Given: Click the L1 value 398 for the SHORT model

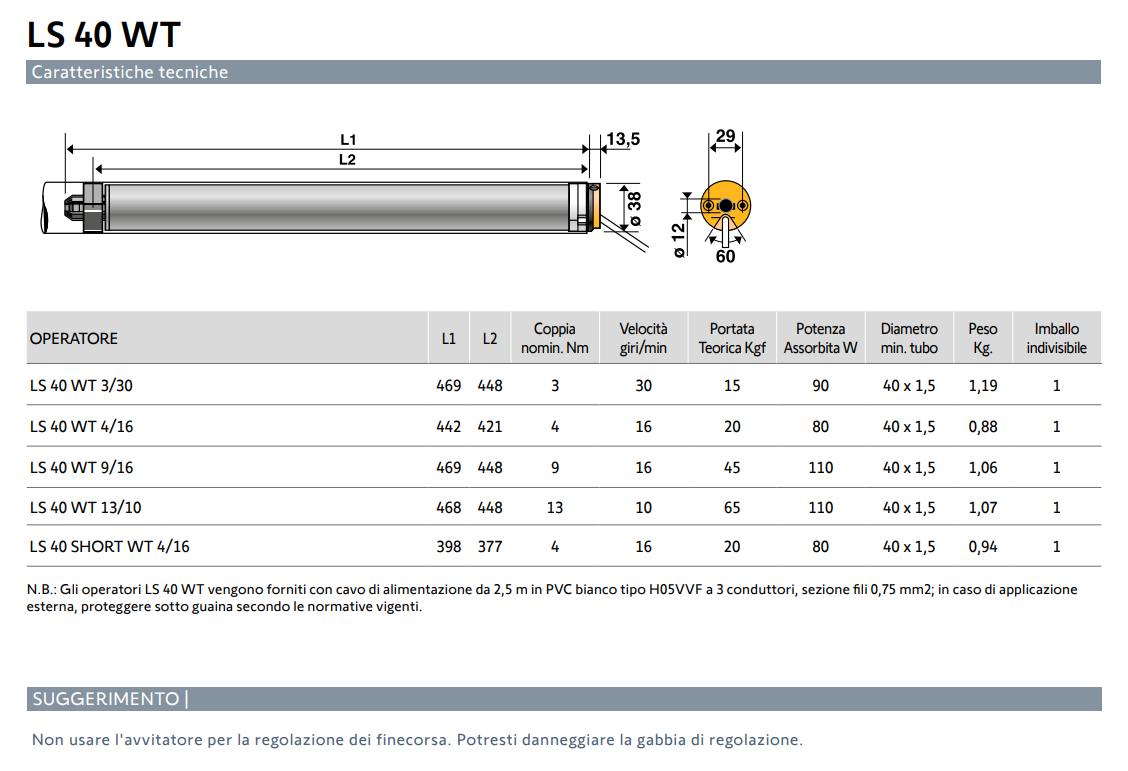Looking at the screenshot, I should pyautogui.click(x=449, y=547).
